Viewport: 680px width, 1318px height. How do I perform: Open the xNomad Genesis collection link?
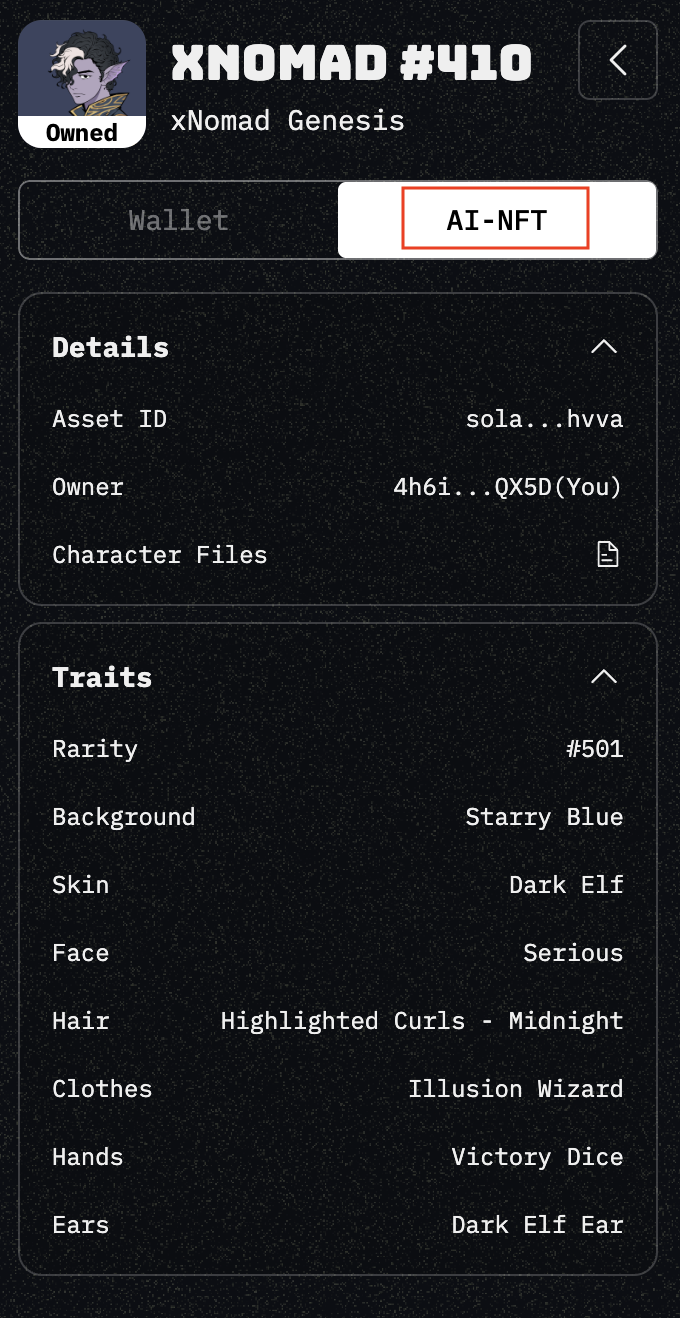287,121
